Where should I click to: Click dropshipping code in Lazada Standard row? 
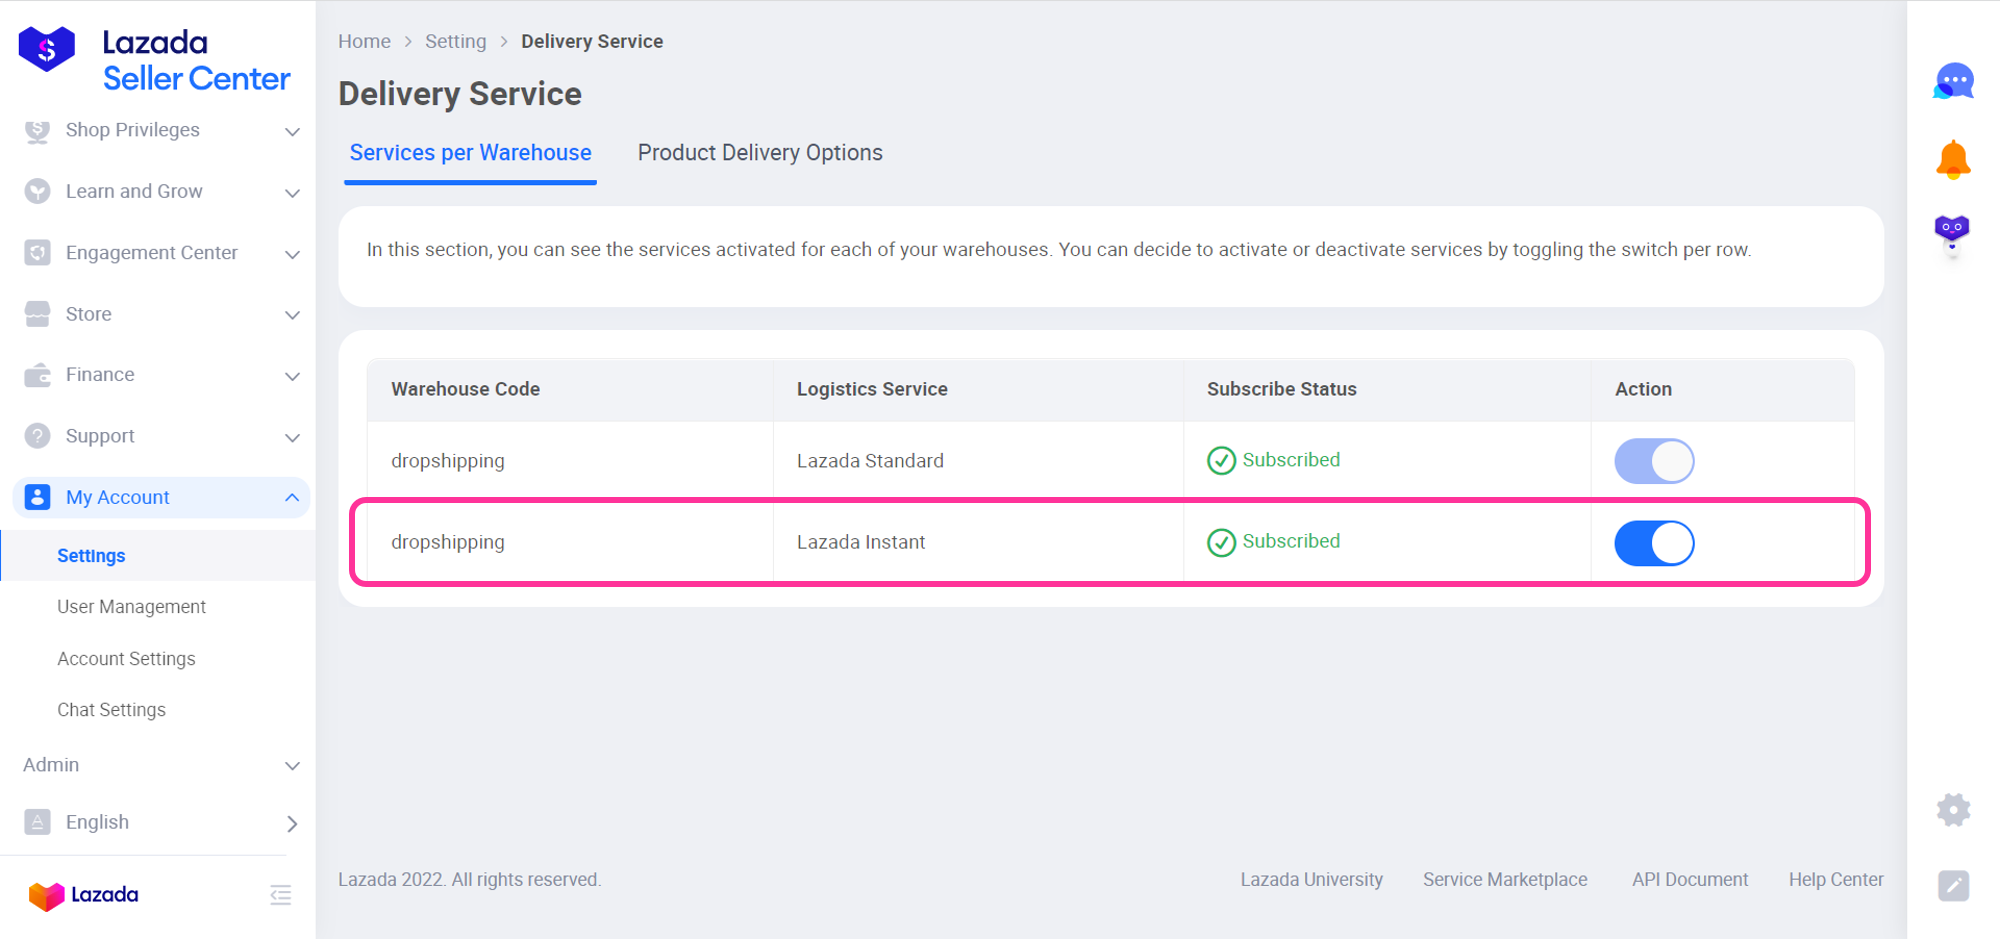coord(448,461)
